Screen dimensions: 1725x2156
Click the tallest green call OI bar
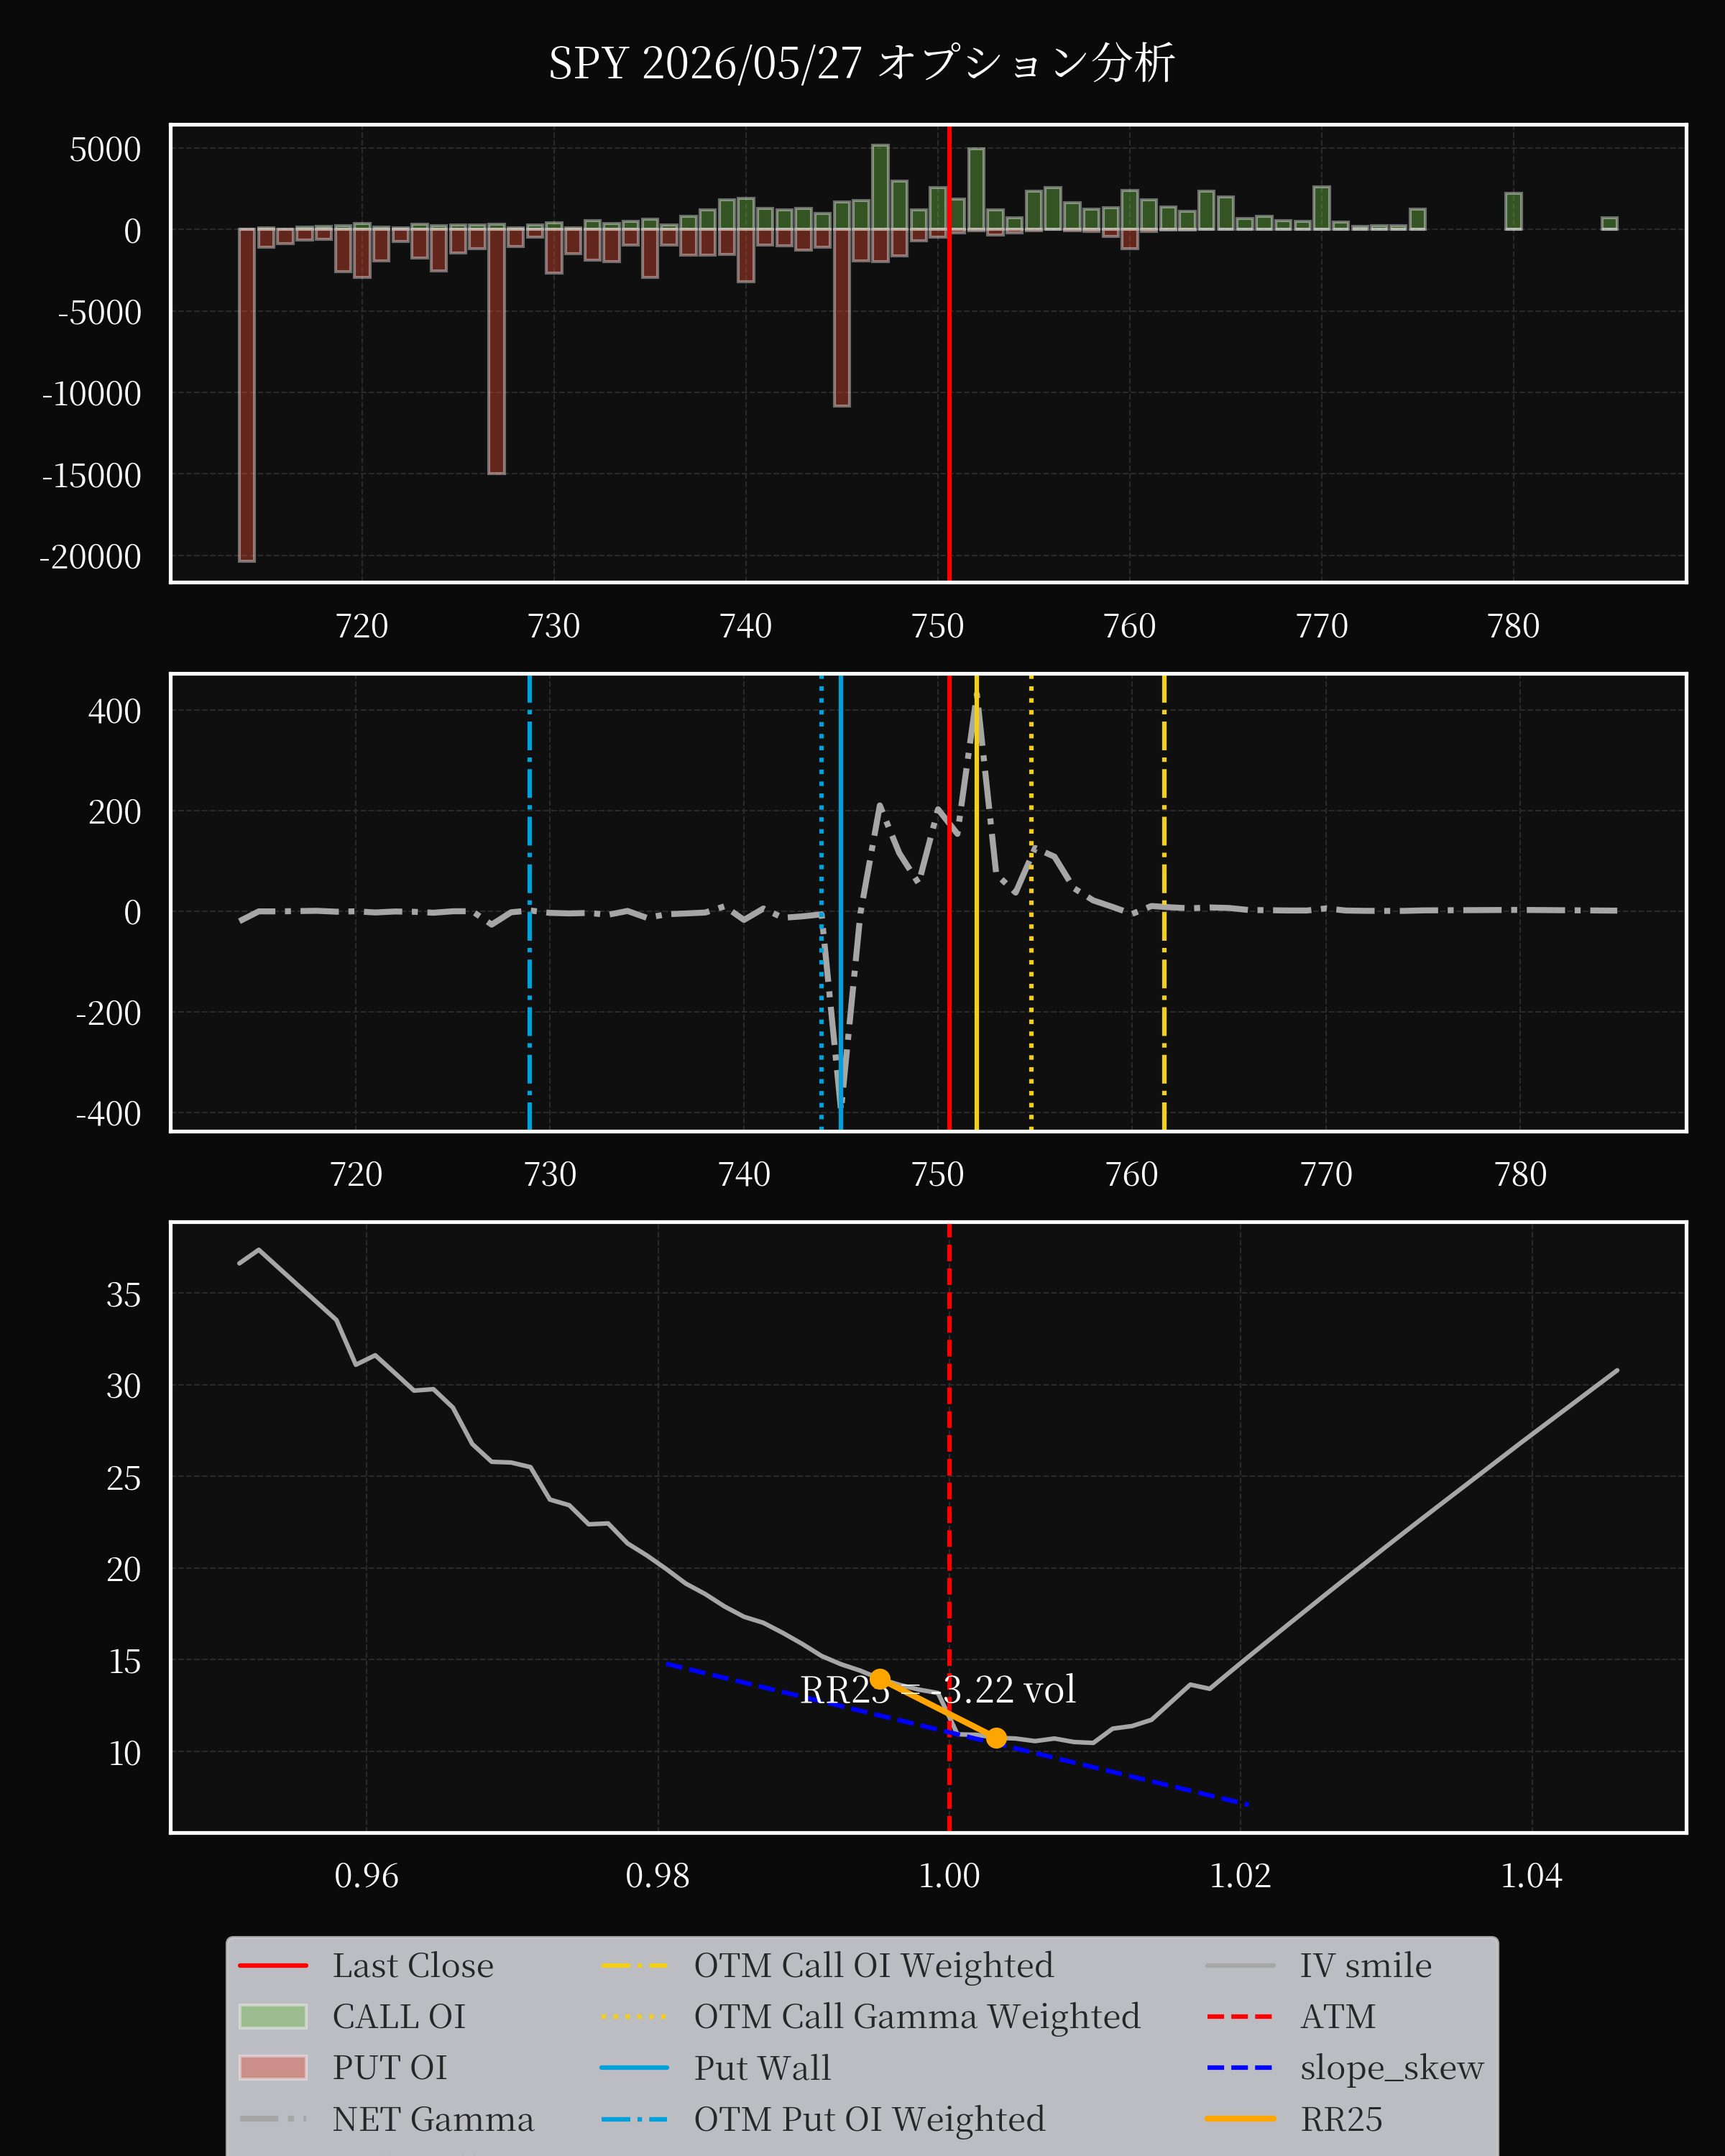tap(880, 187)
